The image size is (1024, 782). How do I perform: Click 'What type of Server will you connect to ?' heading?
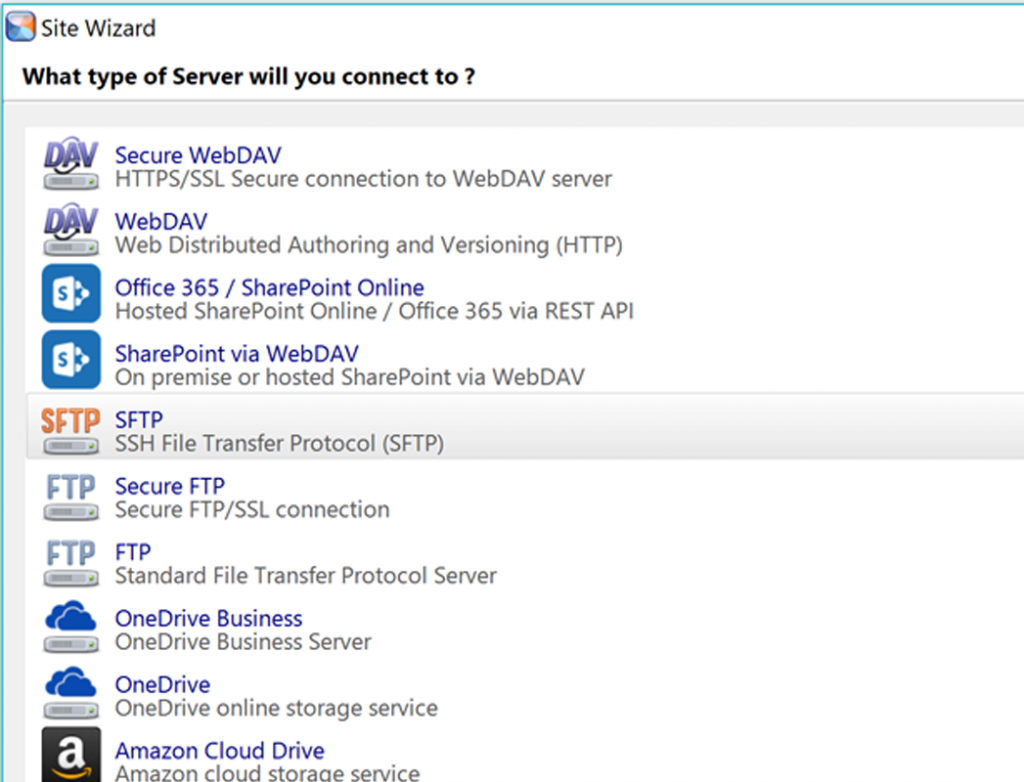coord(248,76)
